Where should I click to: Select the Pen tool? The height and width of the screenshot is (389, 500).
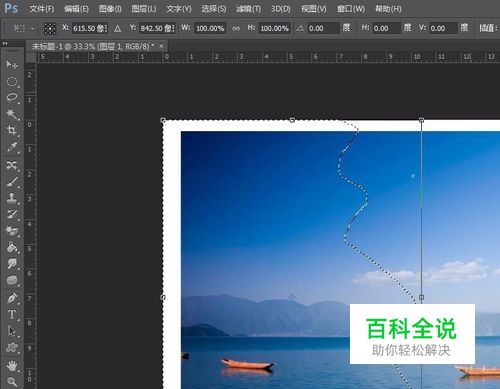12,298
